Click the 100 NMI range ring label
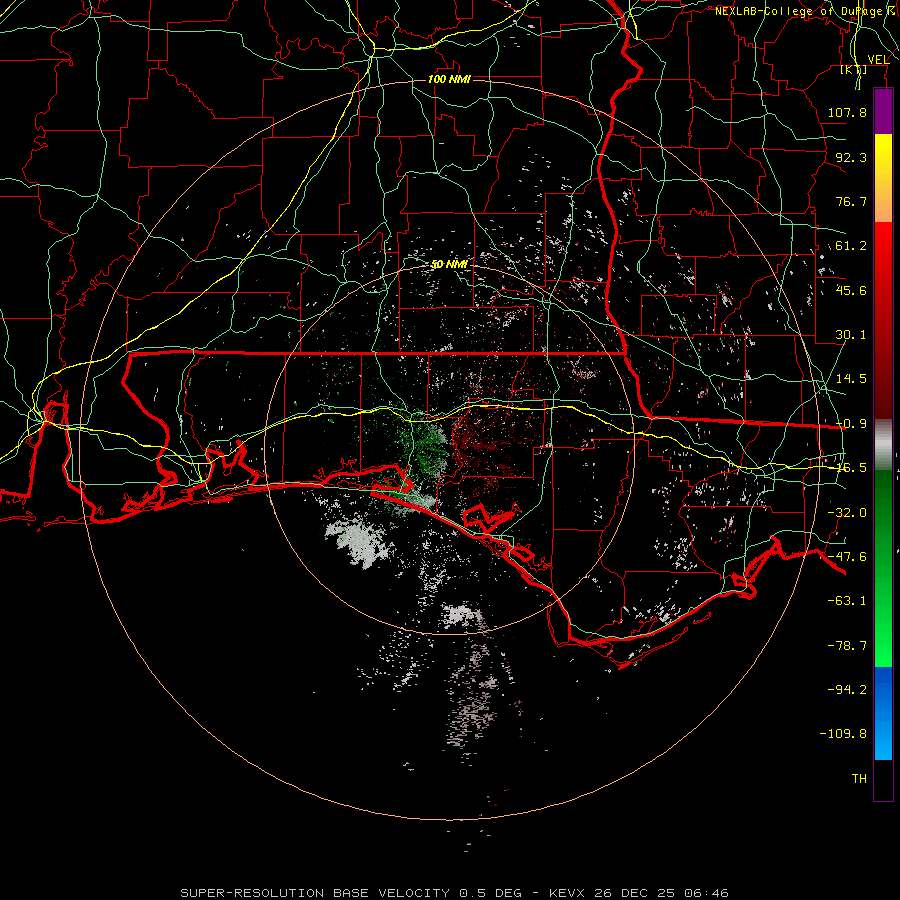 pos(449,79)
